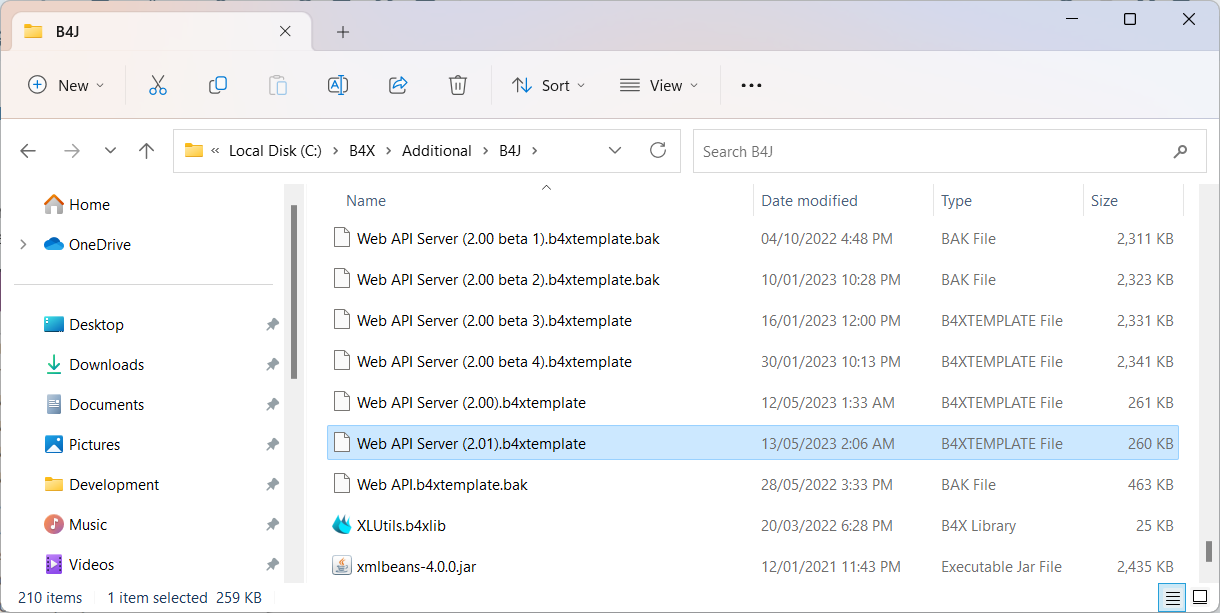This screenshot has width=1220, height=613.
Task: Switch to large thumbnails view layout
Action: pyautogui.click(x=1200, y=598)
